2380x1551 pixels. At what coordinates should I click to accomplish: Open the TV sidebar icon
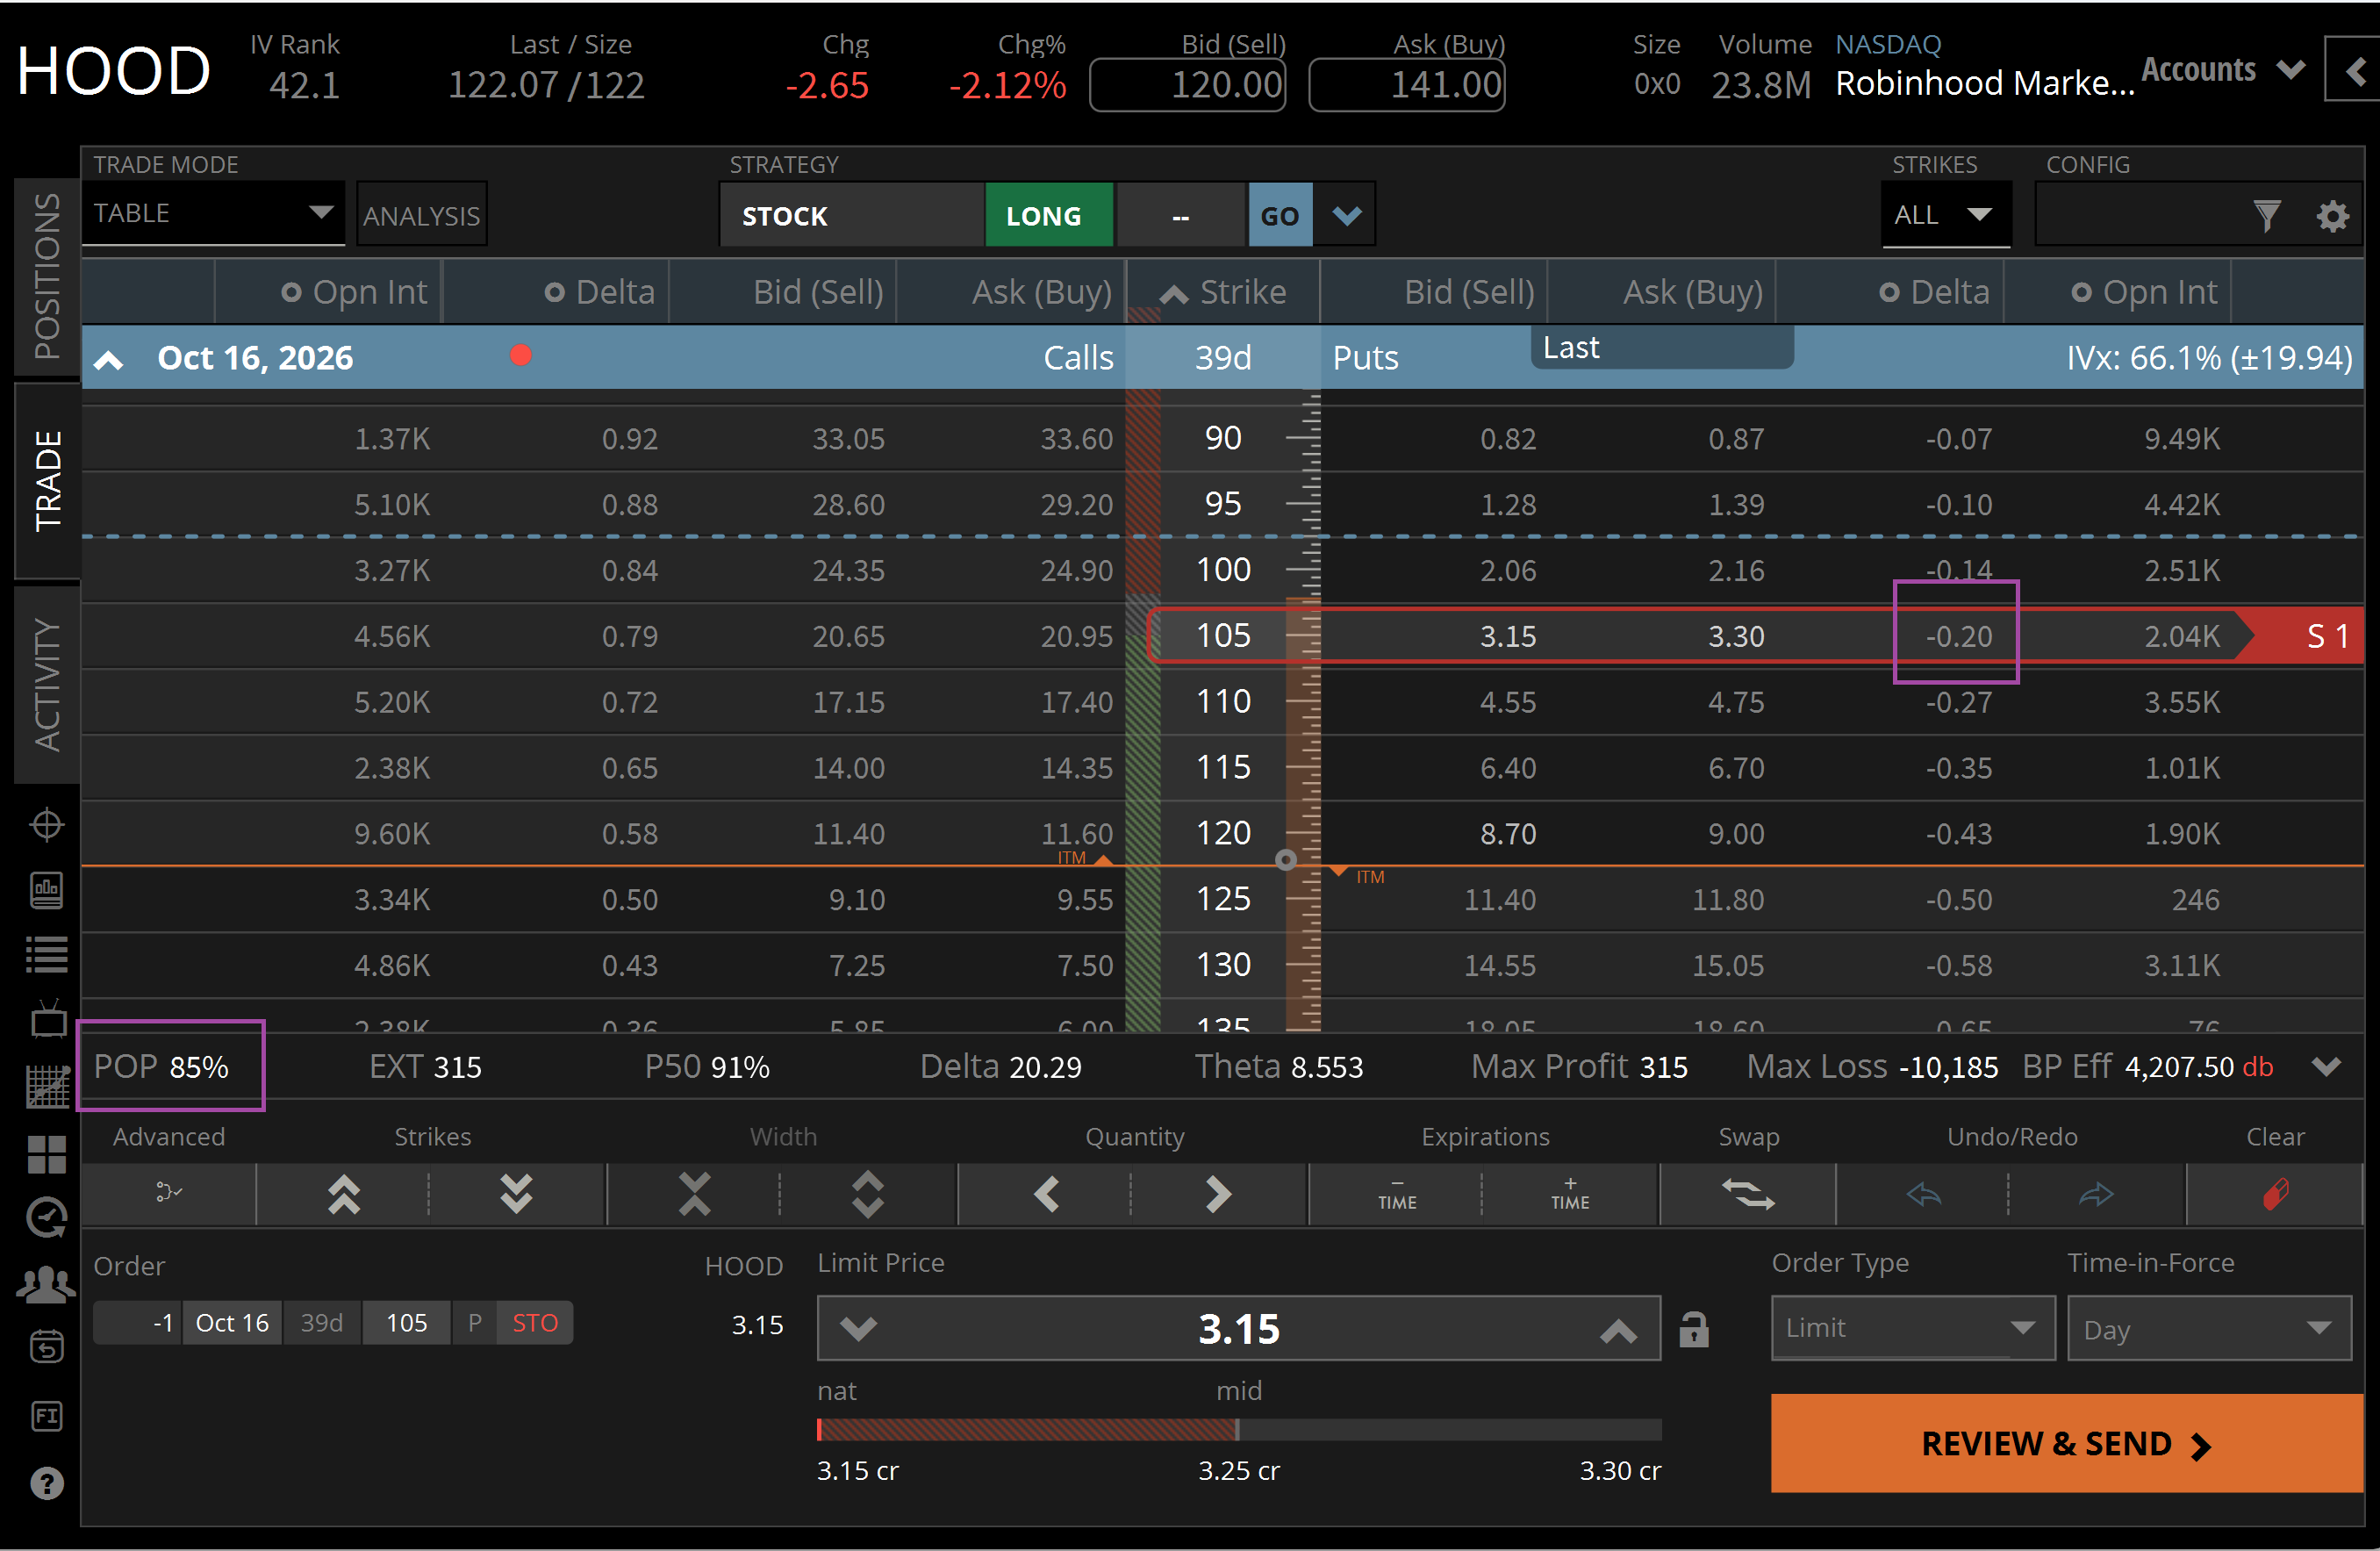[47, 1019]
